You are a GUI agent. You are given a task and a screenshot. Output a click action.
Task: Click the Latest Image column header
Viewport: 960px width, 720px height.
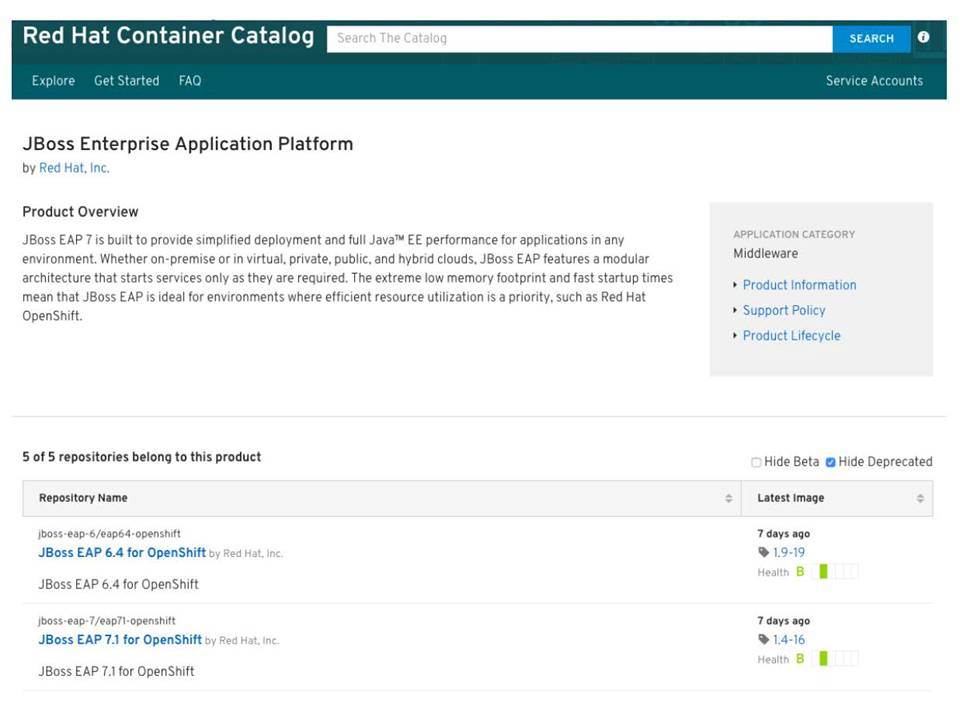pos(837,498)
